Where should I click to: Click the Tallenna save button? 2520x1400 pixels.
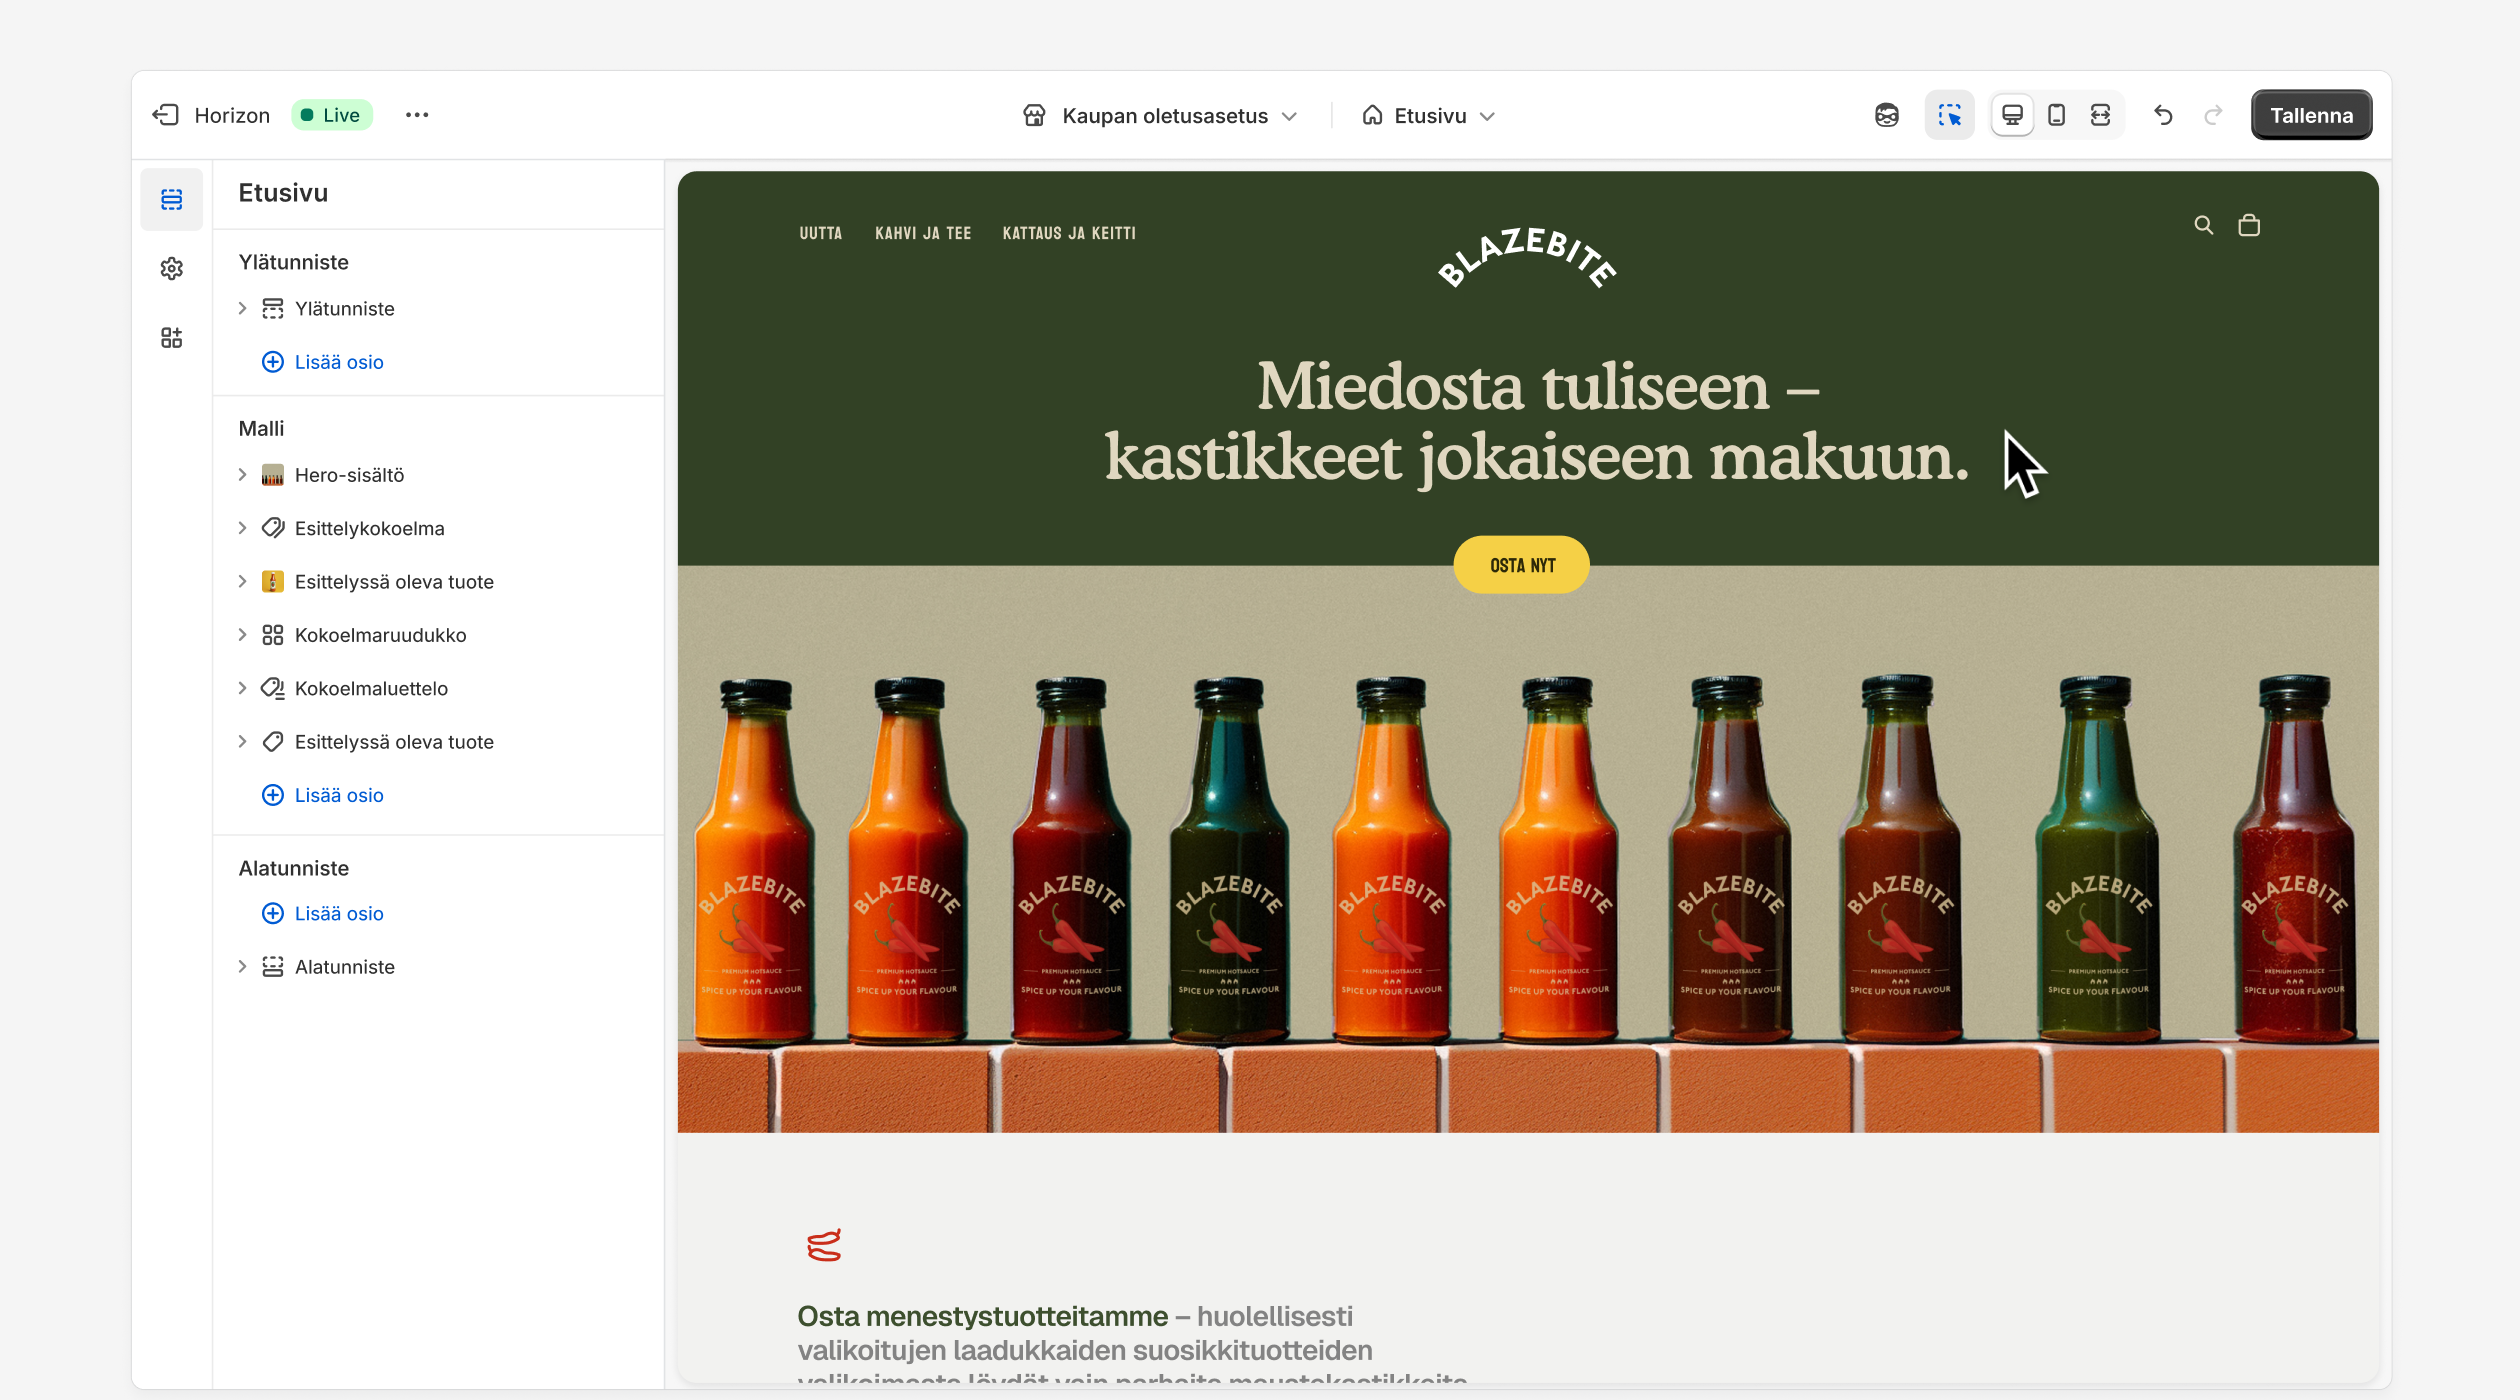[x=2311, y=116]
